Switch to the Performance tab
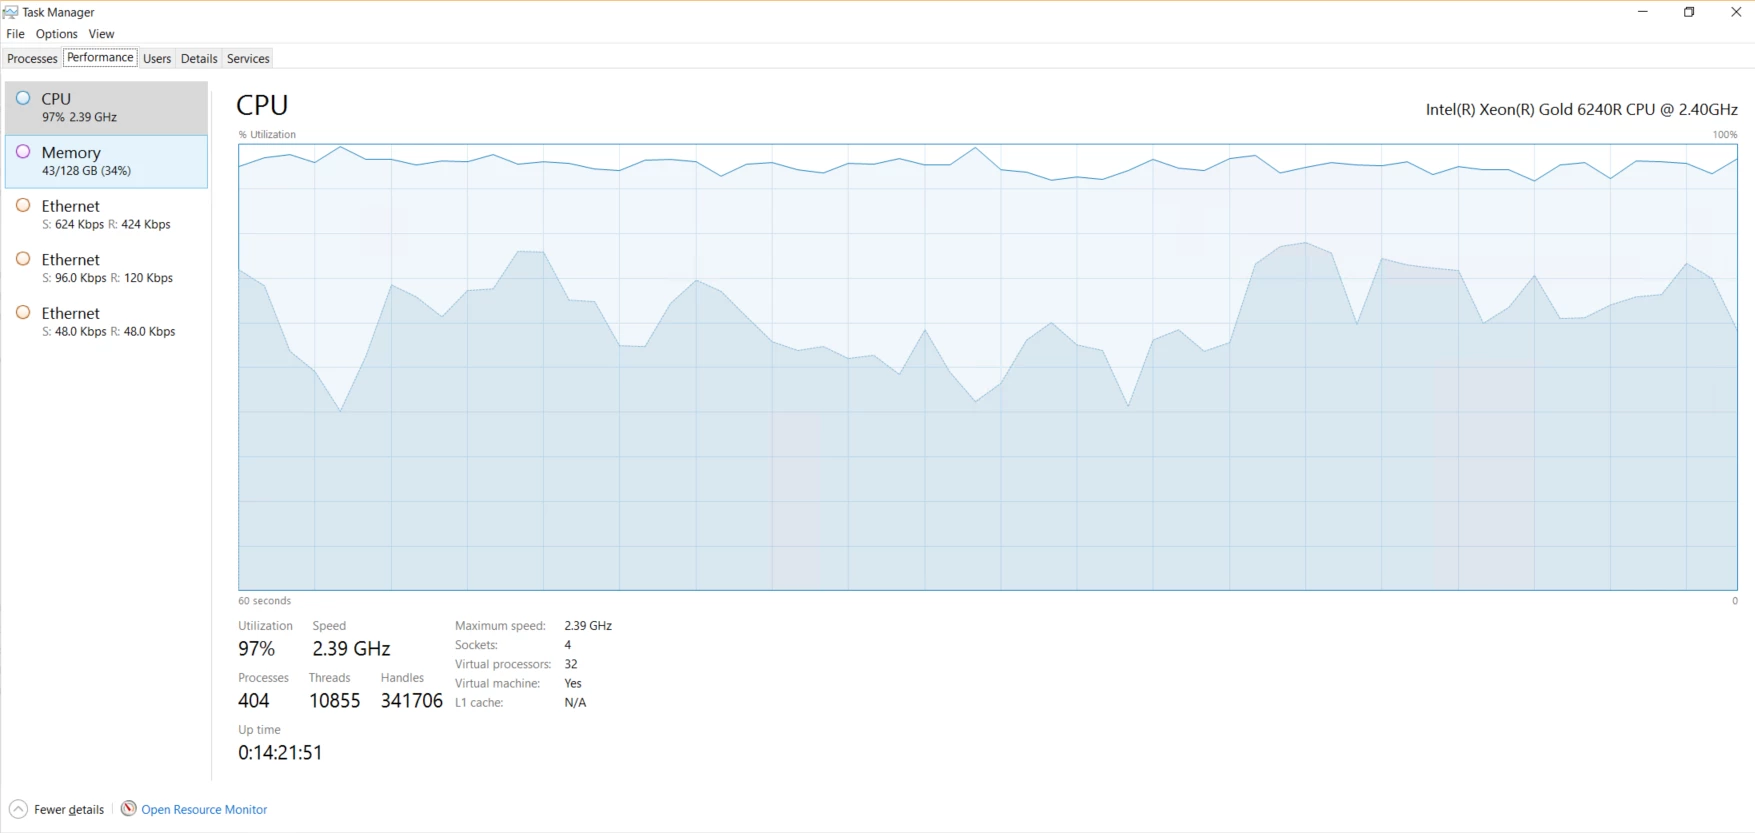Screen dimensions: 1755x833 [x=100, y=58]
